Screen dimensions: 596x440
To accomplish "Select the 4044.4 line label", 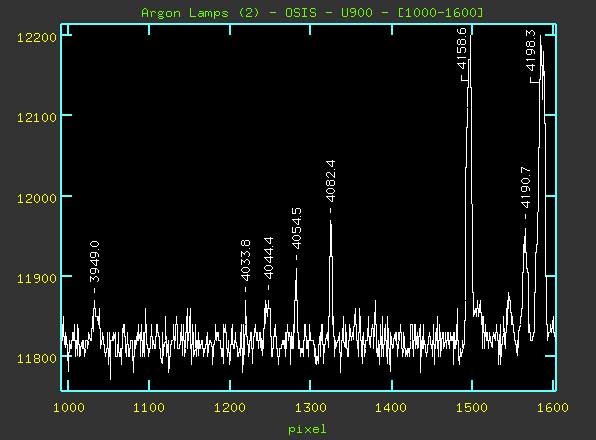I will tap(268, 258).
